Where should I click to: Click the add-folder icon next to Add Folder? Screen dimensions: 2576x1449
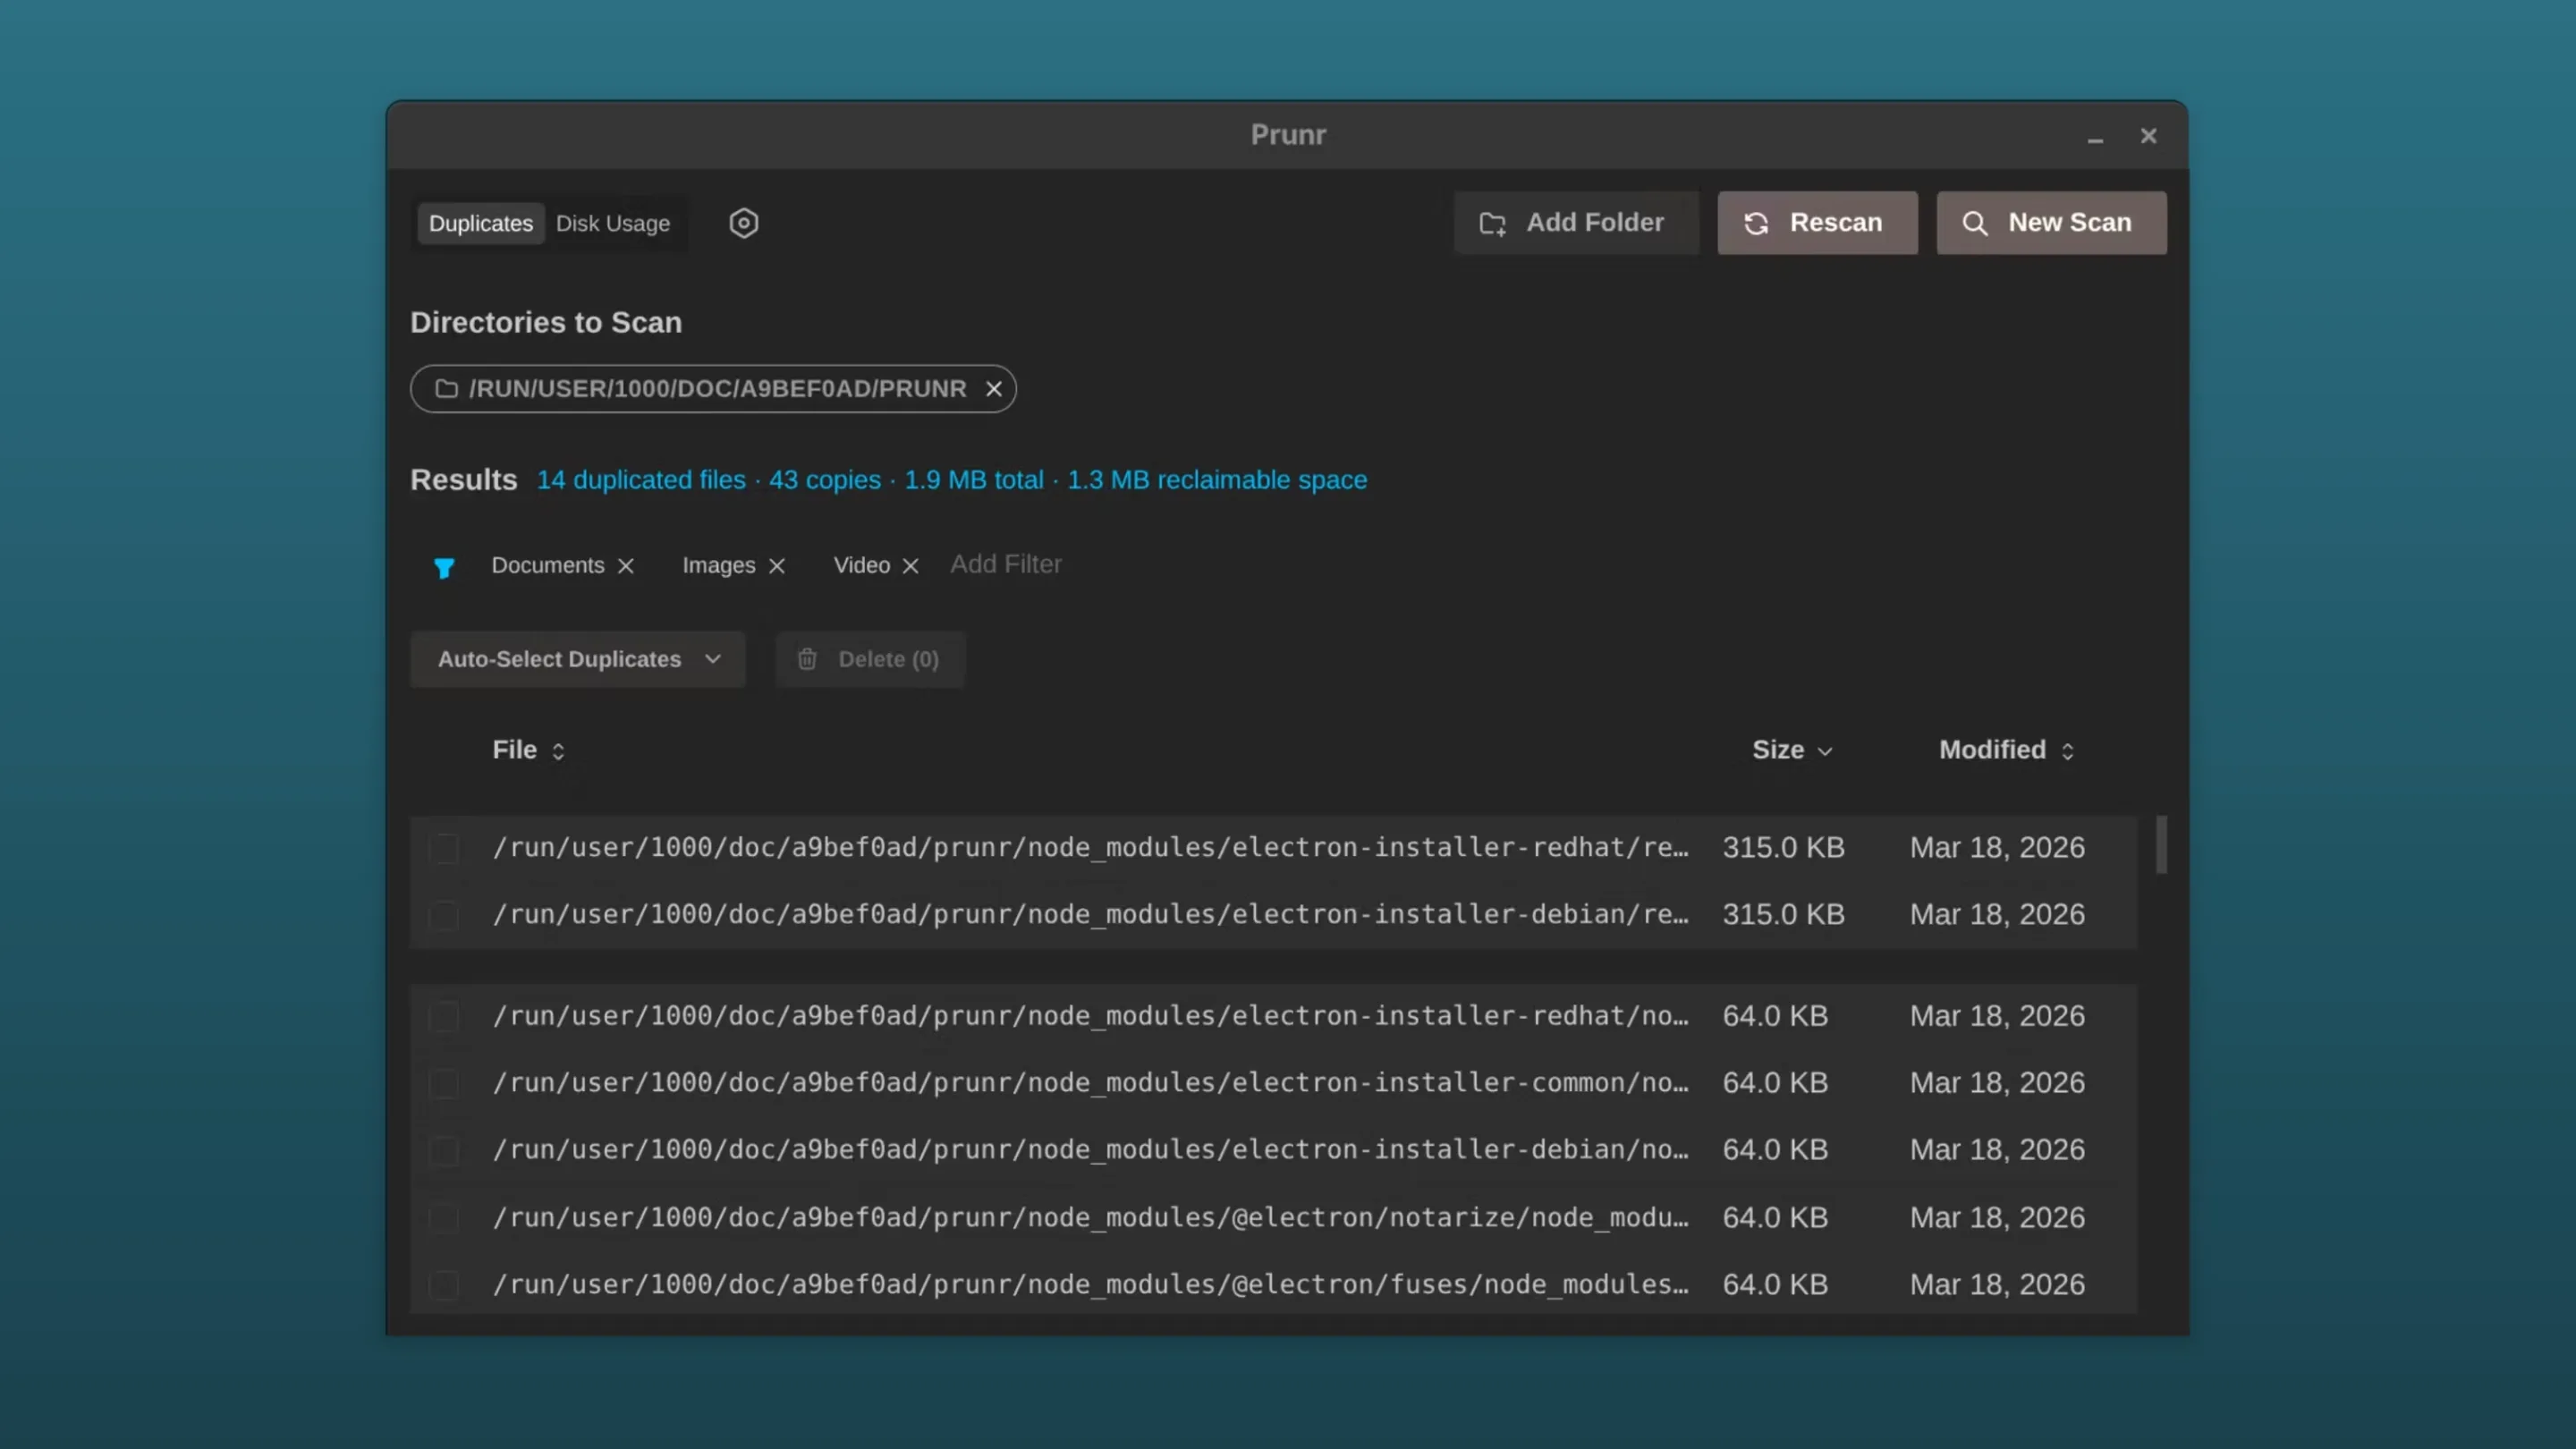click(1492, 222)
